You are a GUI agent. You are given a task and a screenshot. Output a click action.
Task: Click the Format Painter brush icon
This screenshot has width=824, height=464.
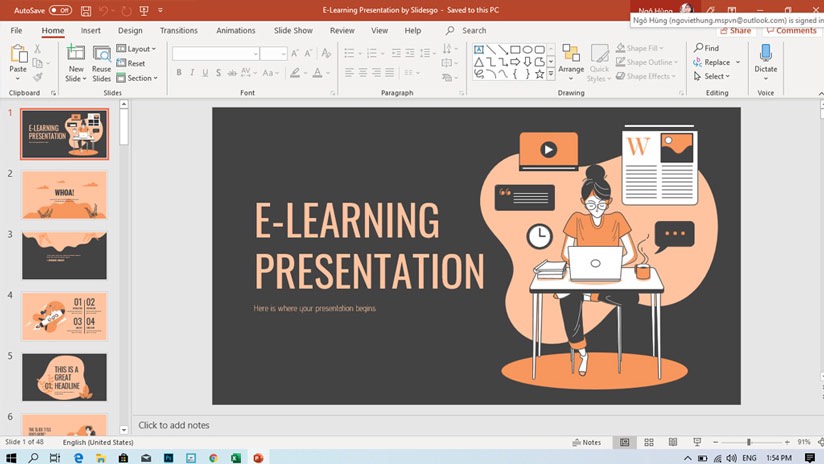37,77
